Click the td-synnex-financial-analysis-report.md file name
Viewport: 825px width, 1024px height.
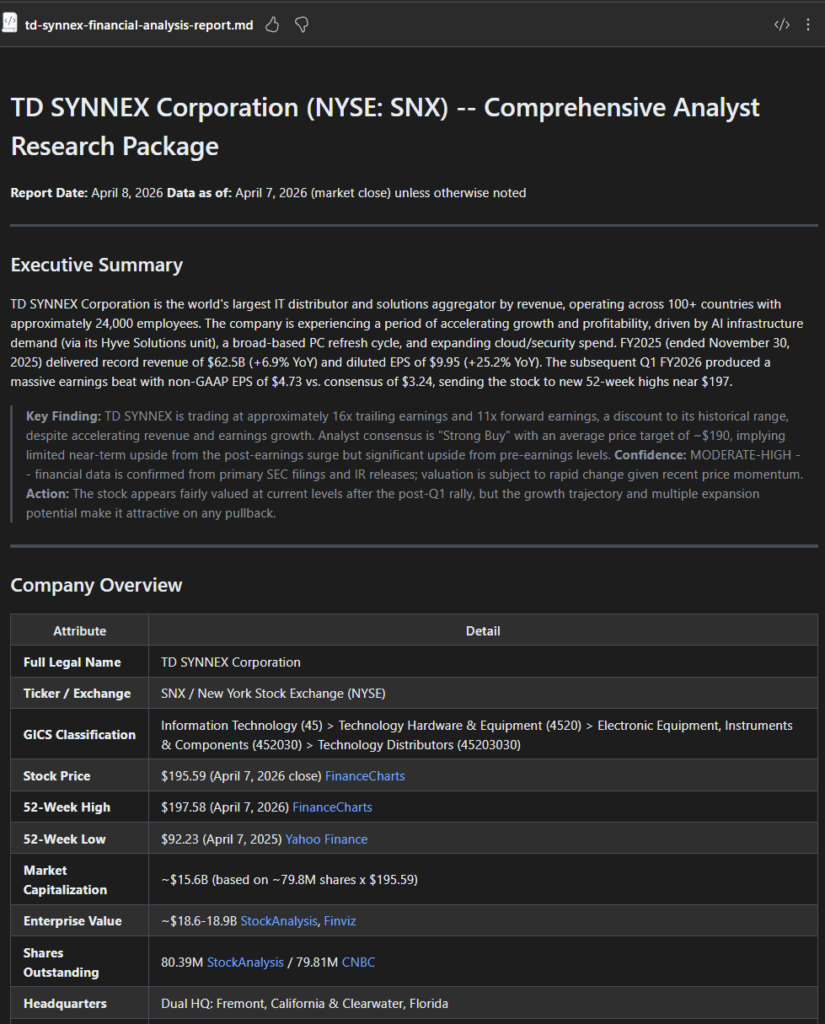click(x=139, y=25)
